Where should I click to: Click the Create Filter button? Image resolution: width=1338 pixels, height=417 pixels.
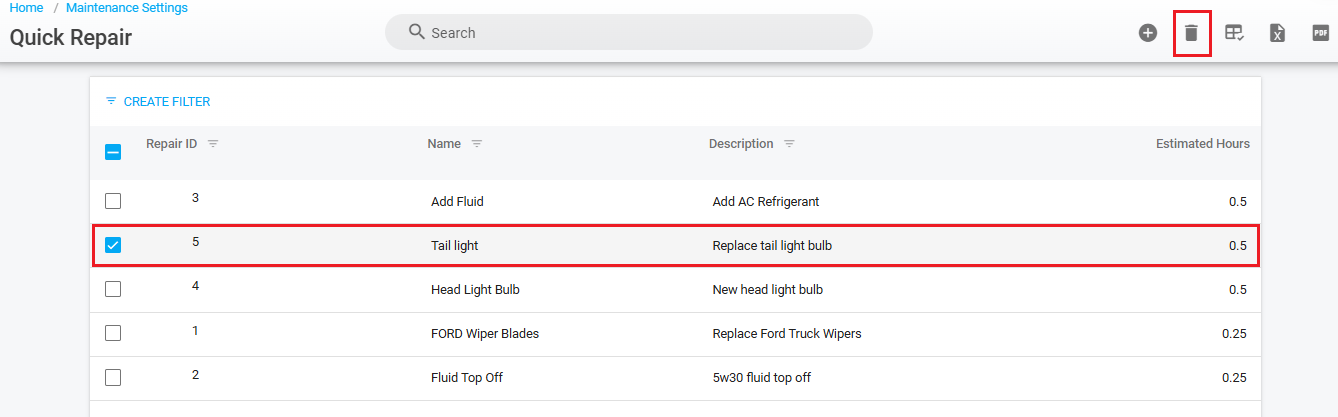[x=166, y=102]
